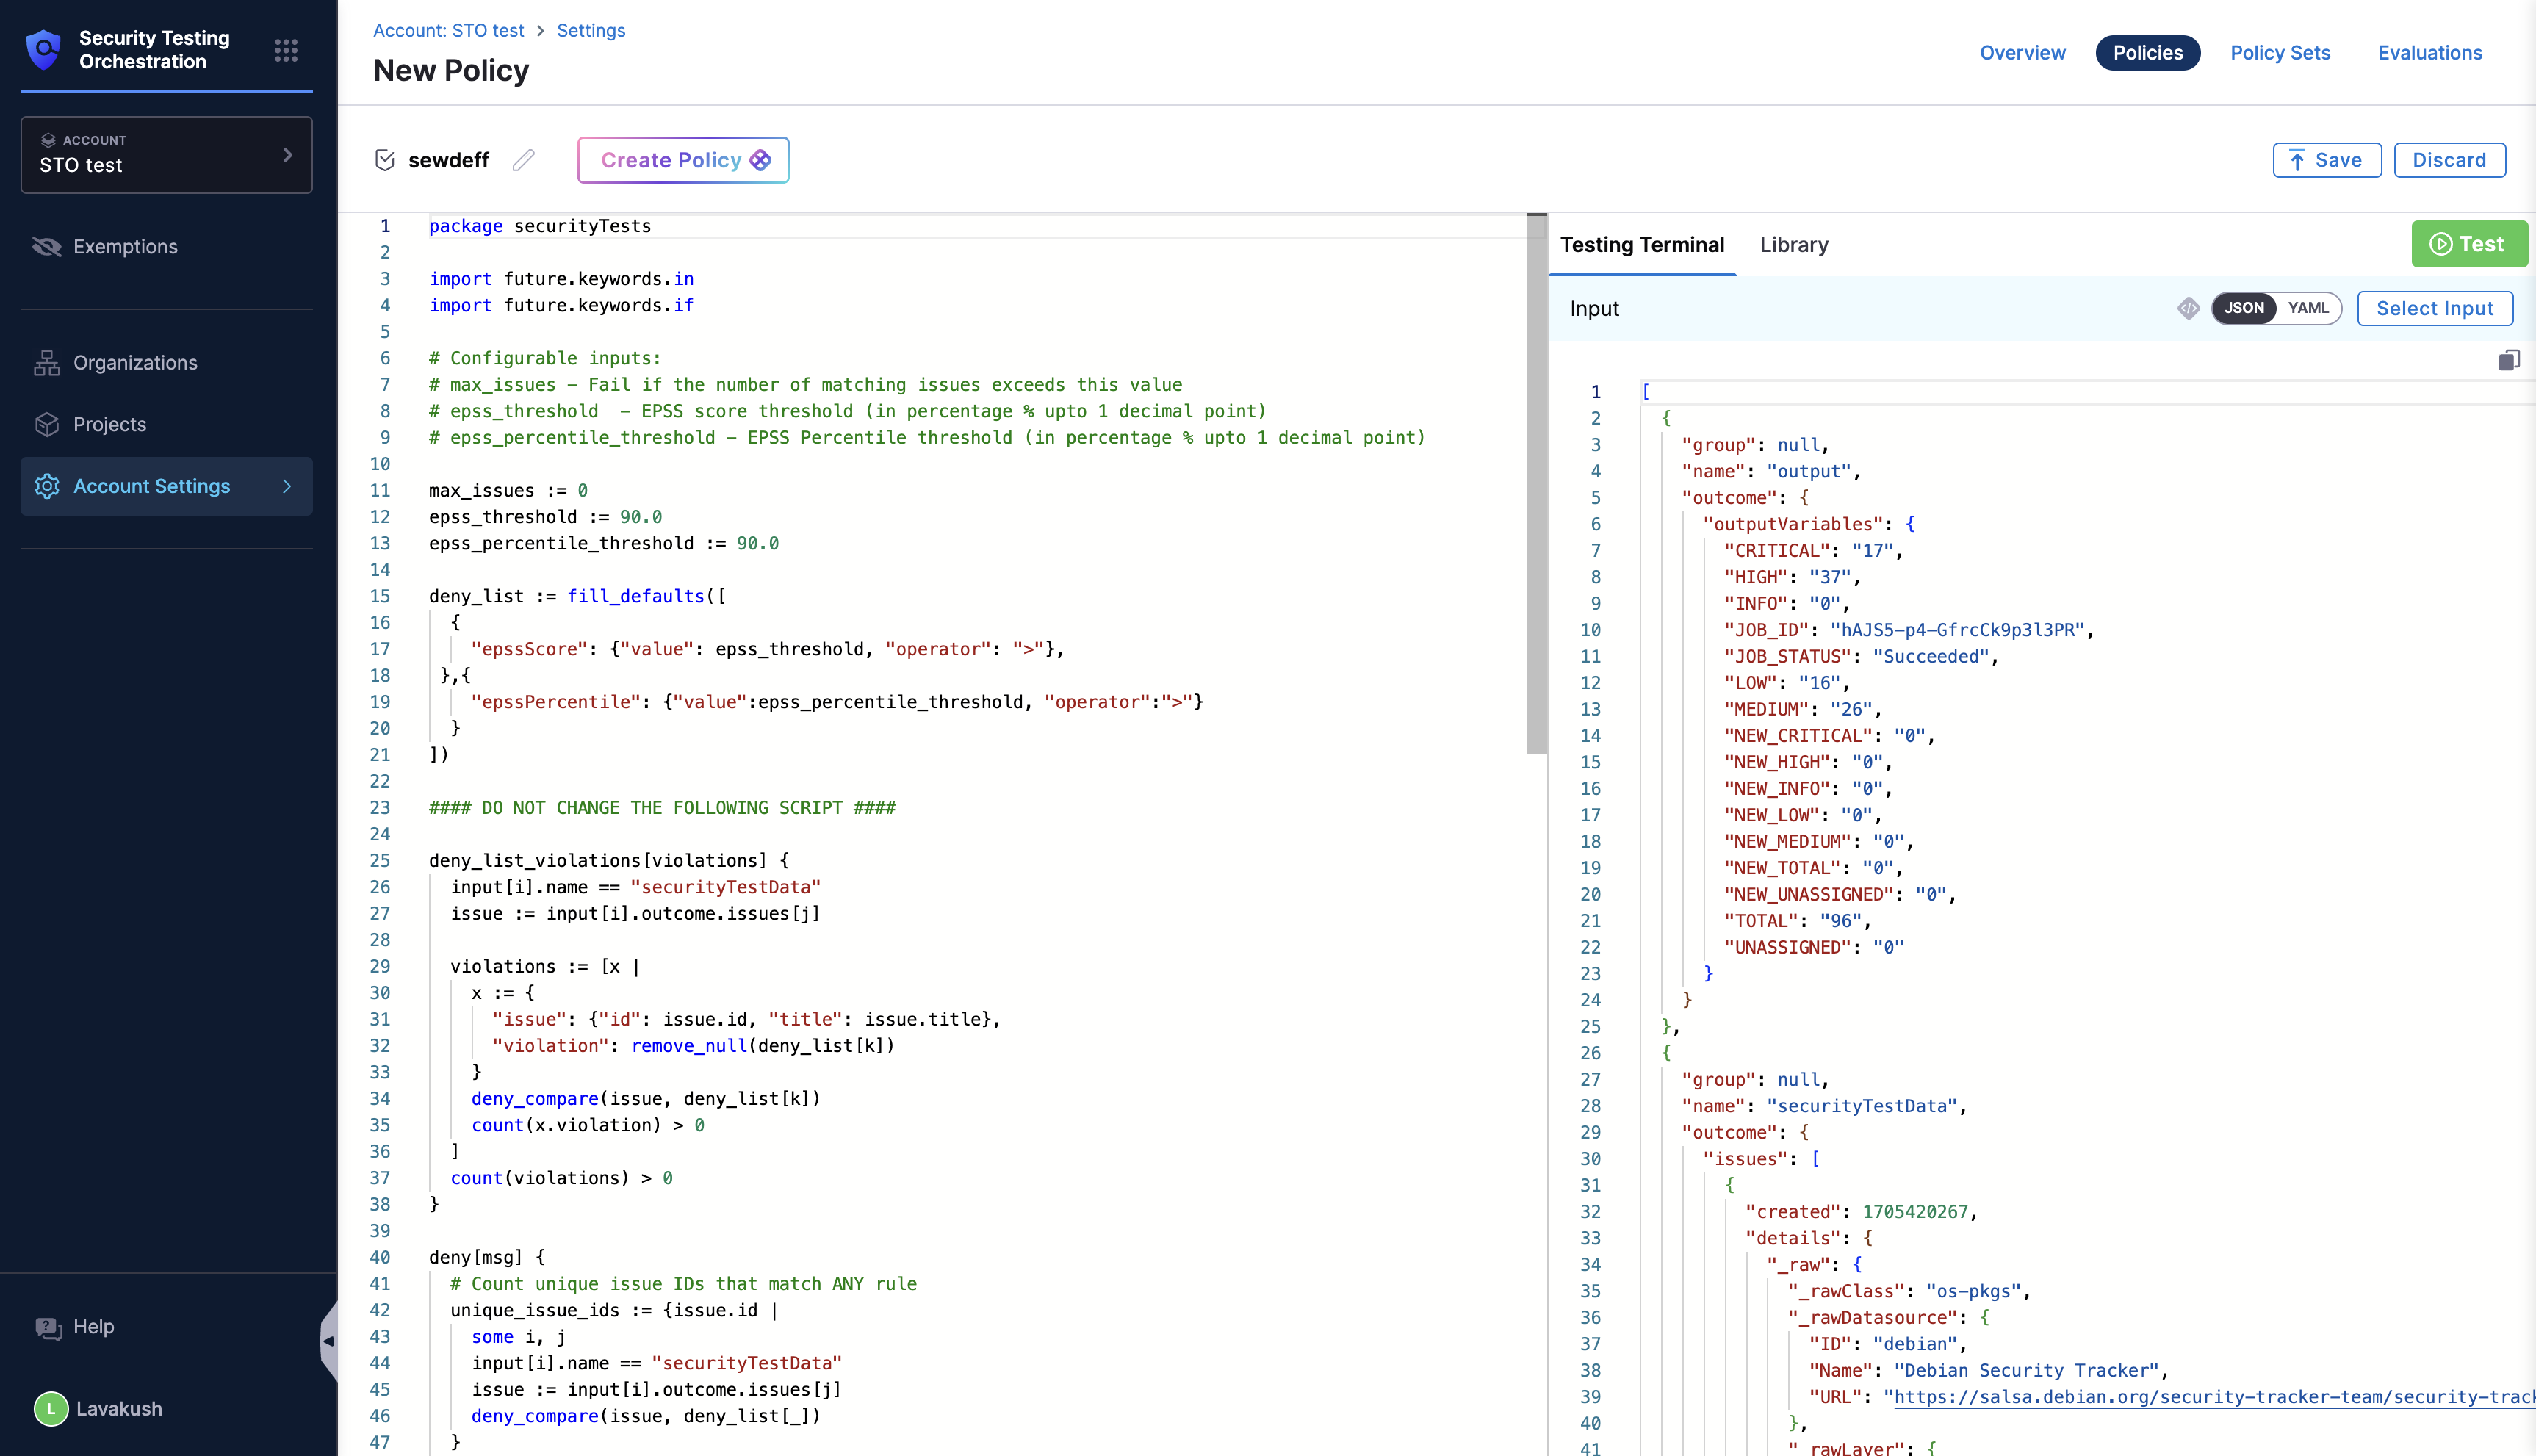Switch the input format to JSON
Screen dimensions: 2536x1456
tap(2244, 308)
